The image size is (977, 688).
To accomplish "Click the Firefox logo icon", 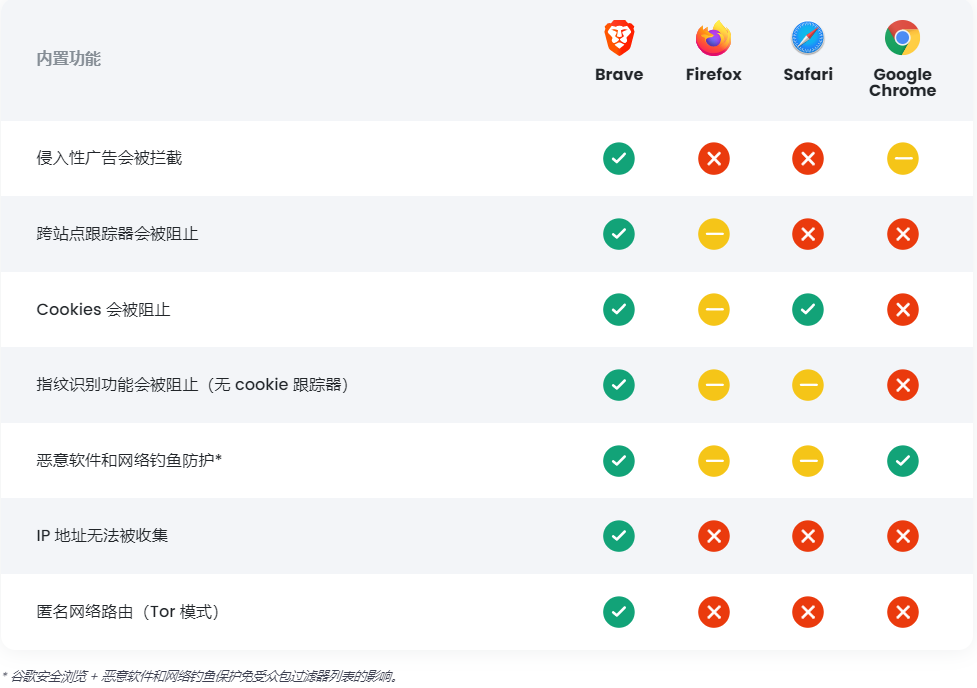I will pos(713,38).
